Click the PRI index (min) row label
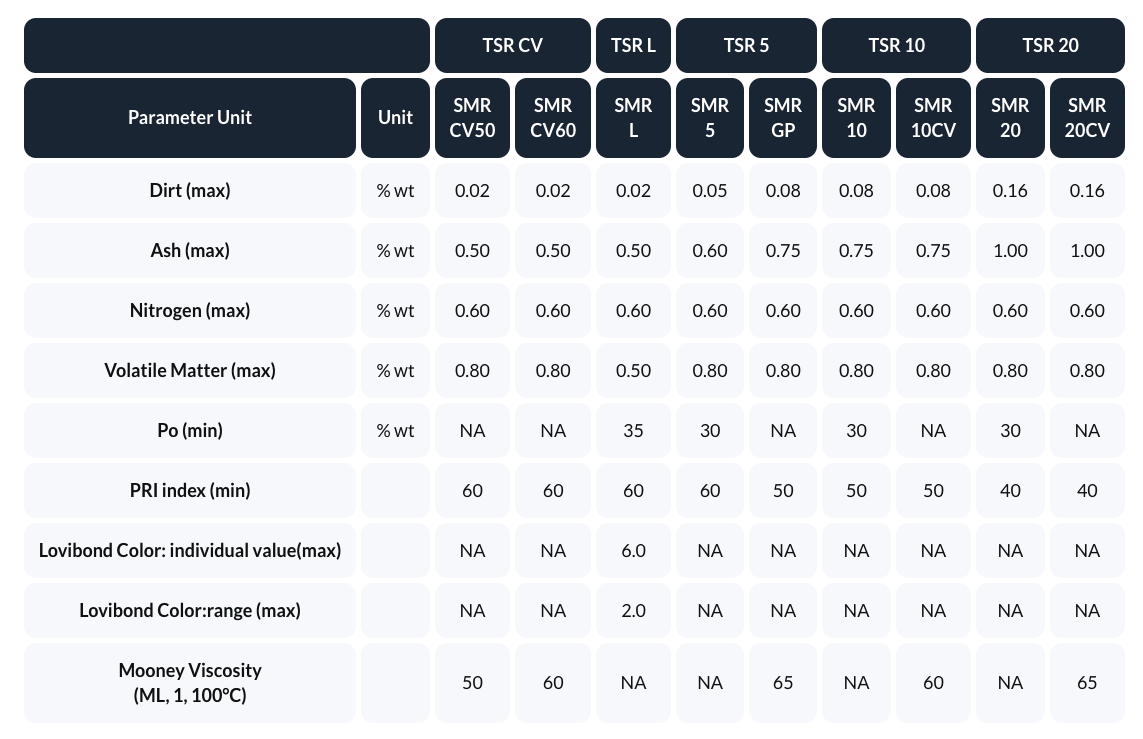Screen dimensions: 1143x739 [190, 490]
